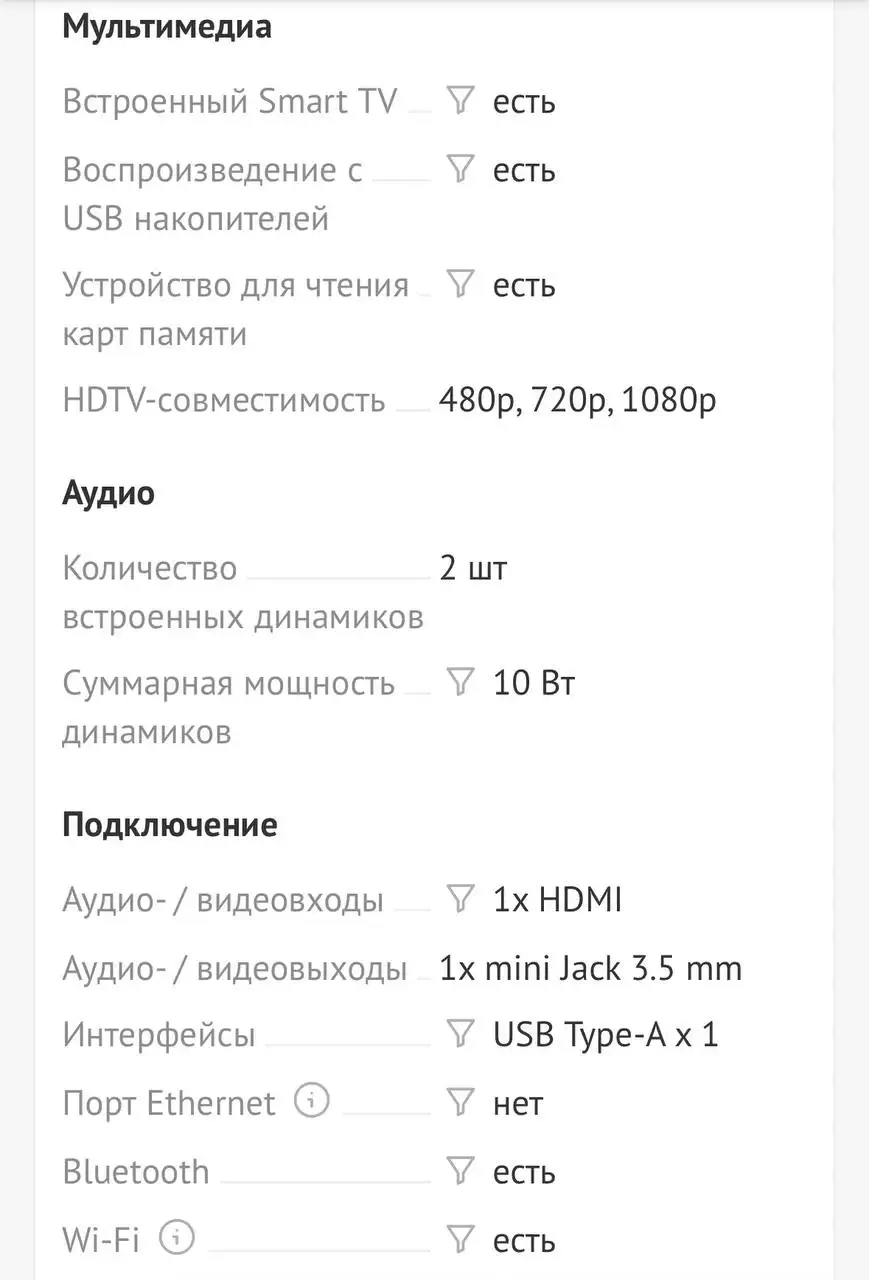Viewport: 869px width, 1280px height.
Task: Click the info icon next to Порт Ethernet
Action: click(311, 1101)
